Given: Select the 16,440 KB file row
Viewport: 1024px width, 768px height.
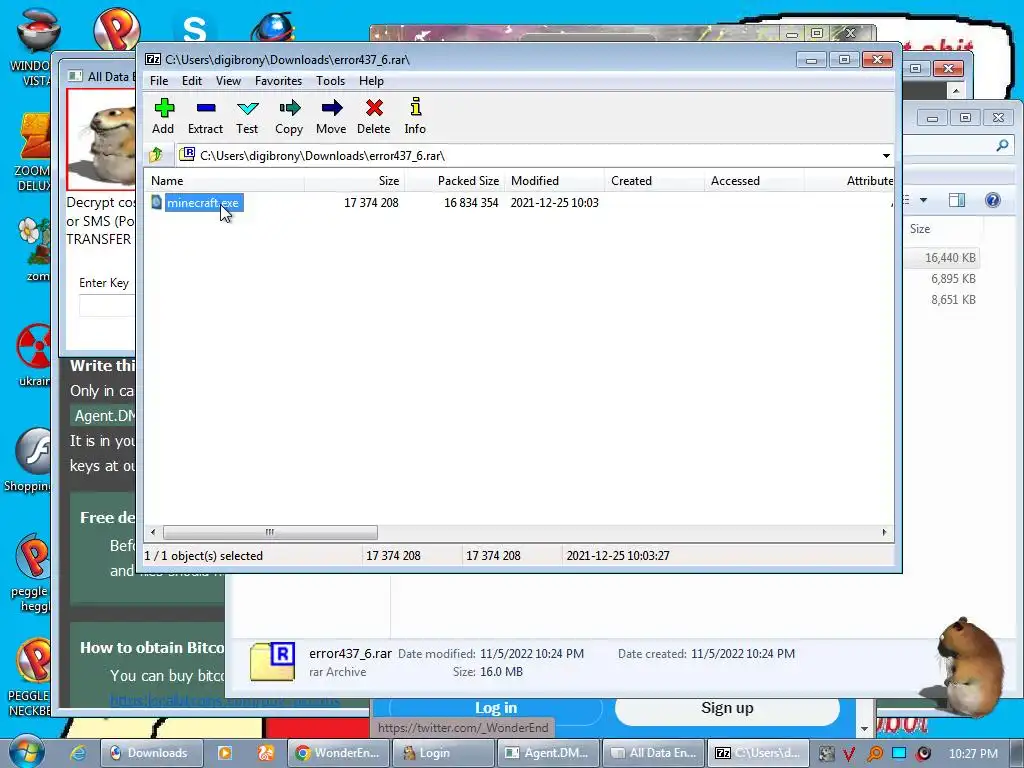Looking at the screenshot, I should pos(942,258).
